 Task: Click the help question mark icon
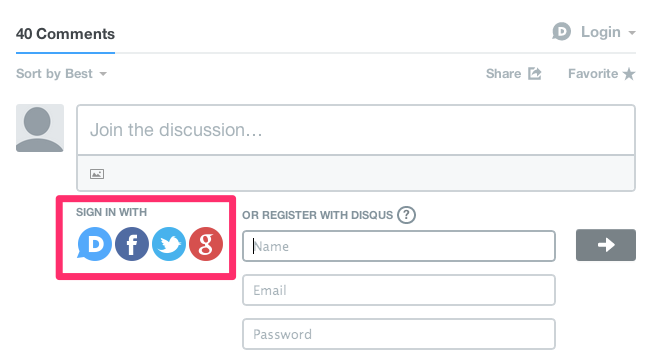click(406, 215)
